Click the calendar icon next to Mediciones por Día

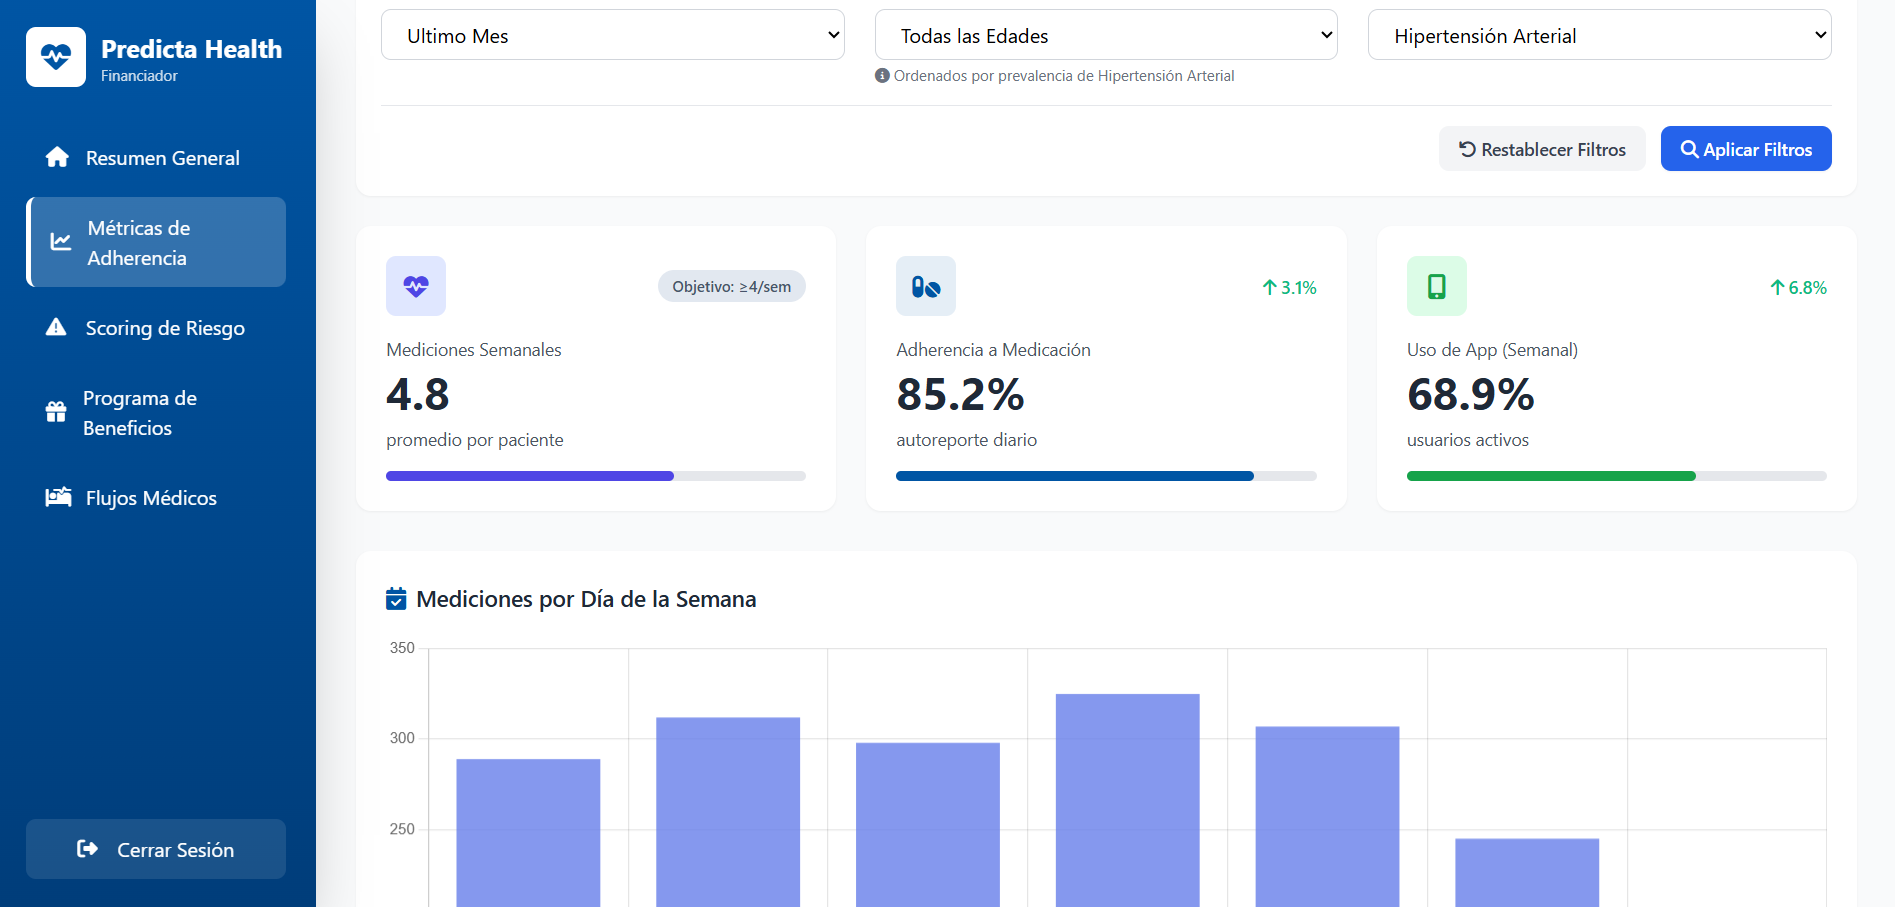(x=396, y=599)
